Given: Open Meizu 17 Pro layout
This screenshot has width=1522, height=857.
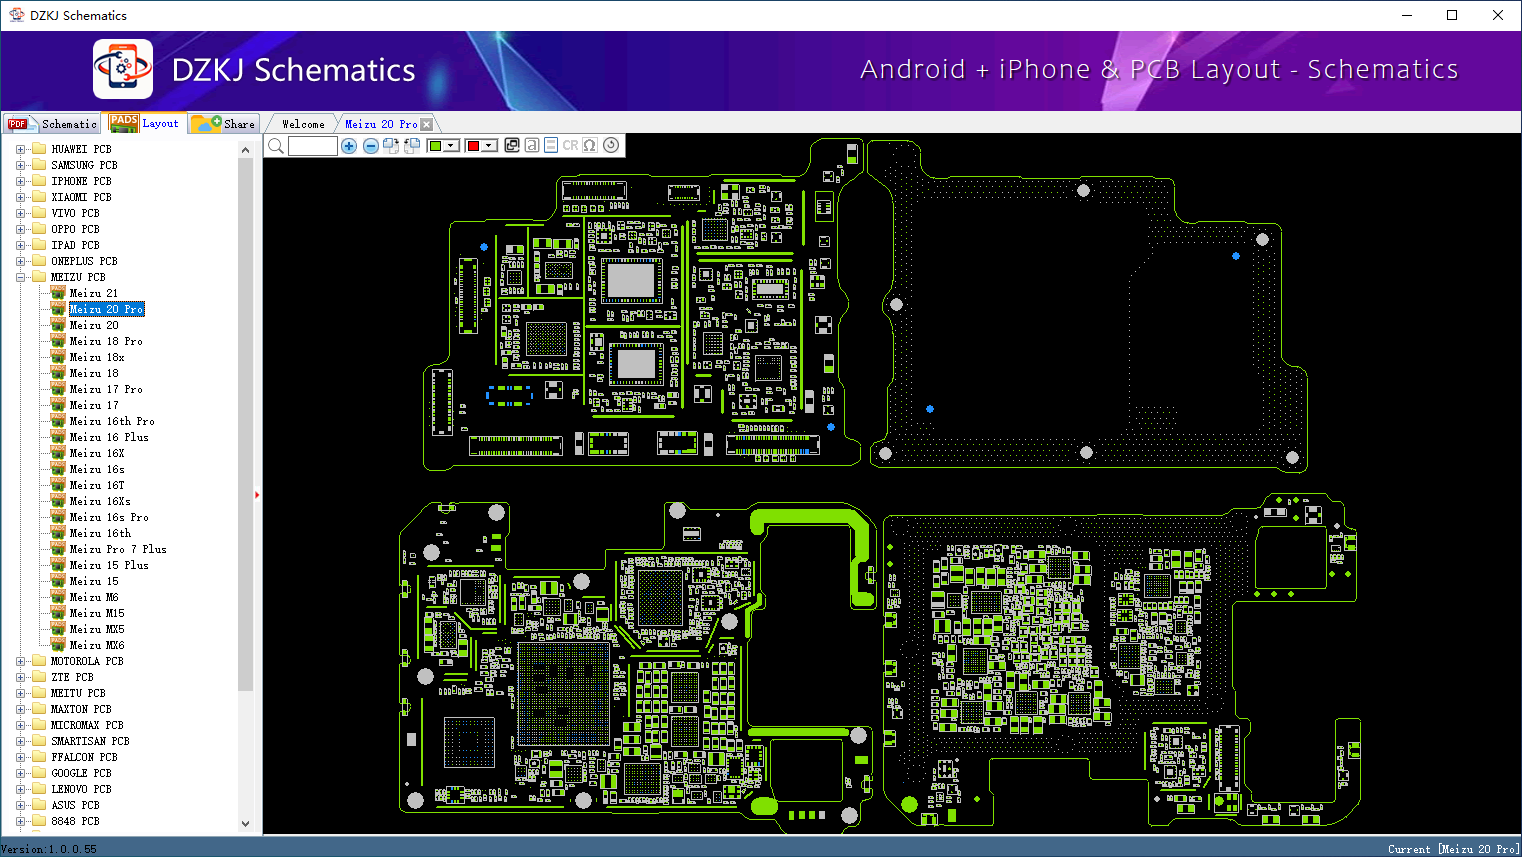Looking at the screenshot, I should [x=106, y=389].
